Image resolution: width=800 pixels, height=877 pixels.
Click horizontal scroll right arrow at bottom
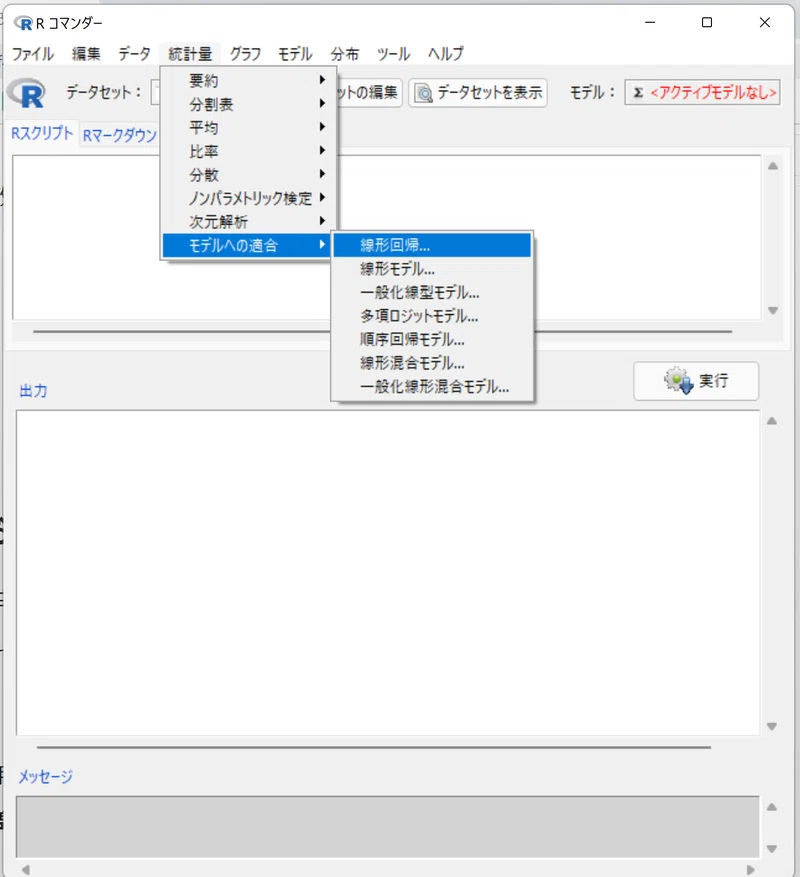751,870
